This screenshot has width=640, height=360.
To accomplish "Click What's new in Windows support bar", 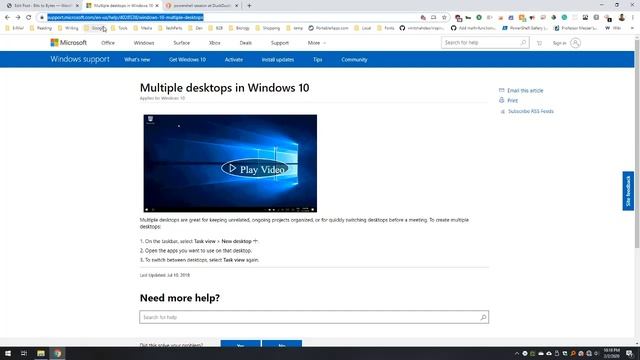I will pos(137,60).
